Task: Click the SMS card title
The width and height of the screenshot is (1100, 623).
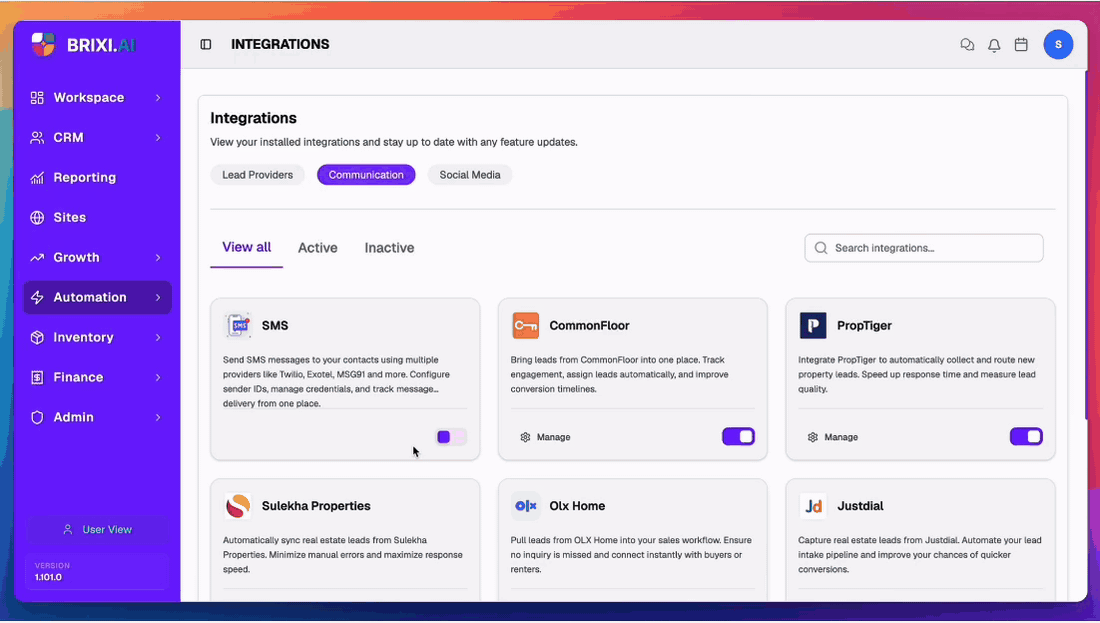Action: (x=275, y=326)
